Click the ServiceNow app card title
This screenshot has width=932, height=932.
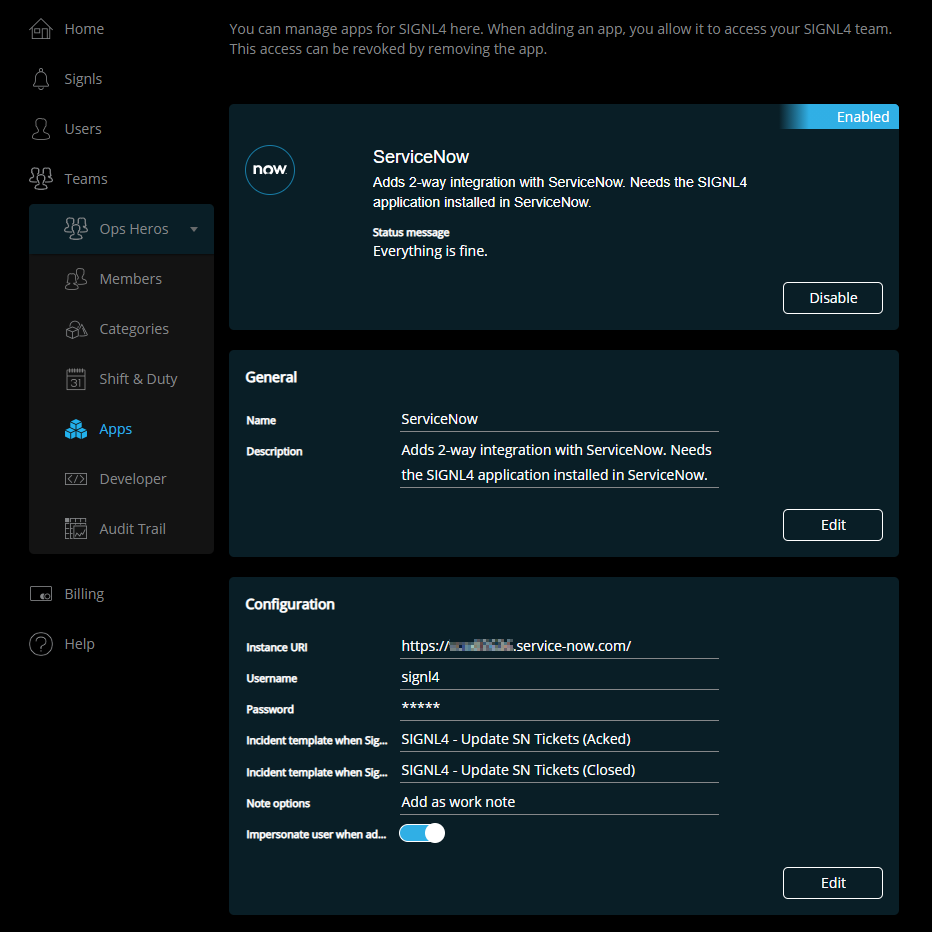click(x=420, y=157)
